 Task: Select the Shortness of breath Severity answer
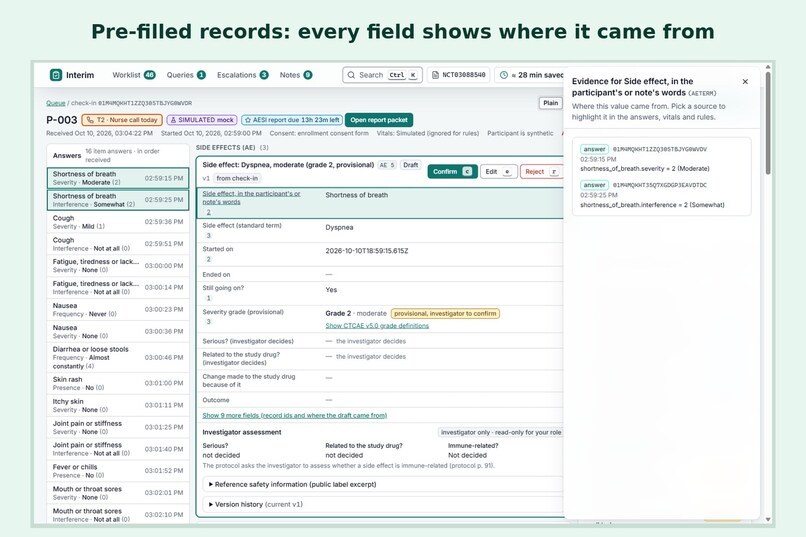[118, 178]
